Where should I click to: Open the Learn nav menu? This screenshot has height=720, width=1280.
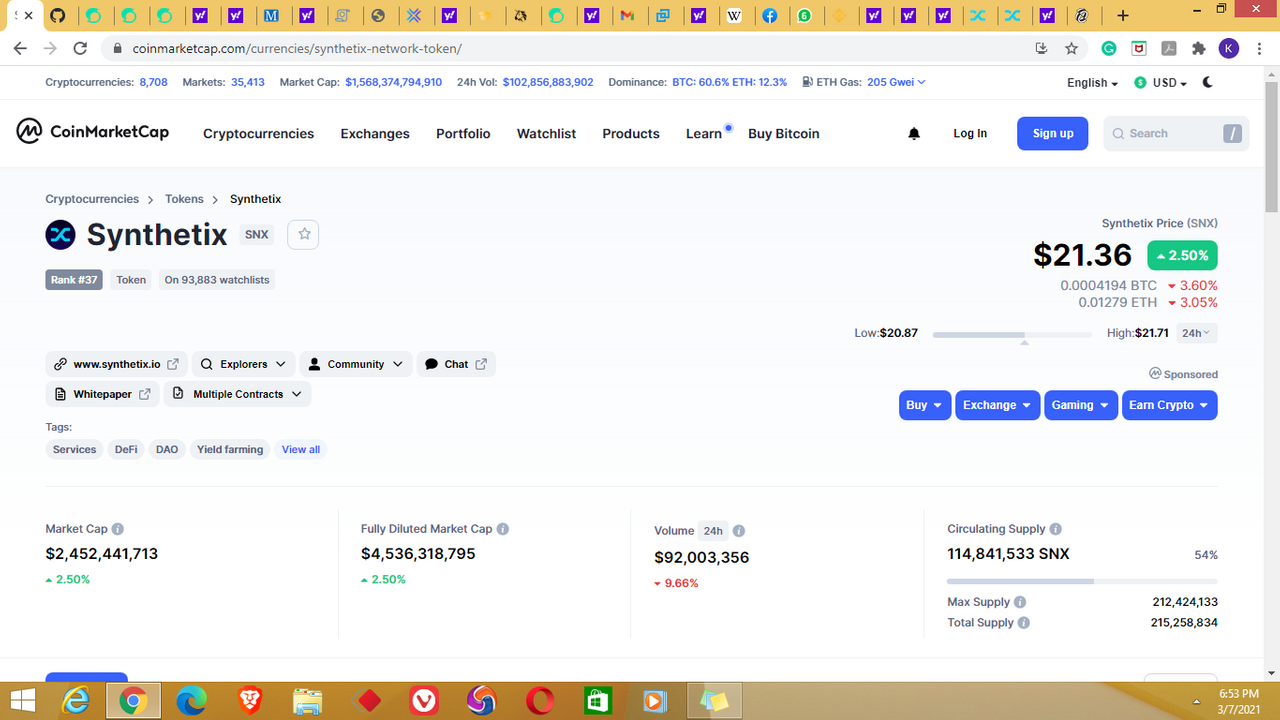click(704, 133)
